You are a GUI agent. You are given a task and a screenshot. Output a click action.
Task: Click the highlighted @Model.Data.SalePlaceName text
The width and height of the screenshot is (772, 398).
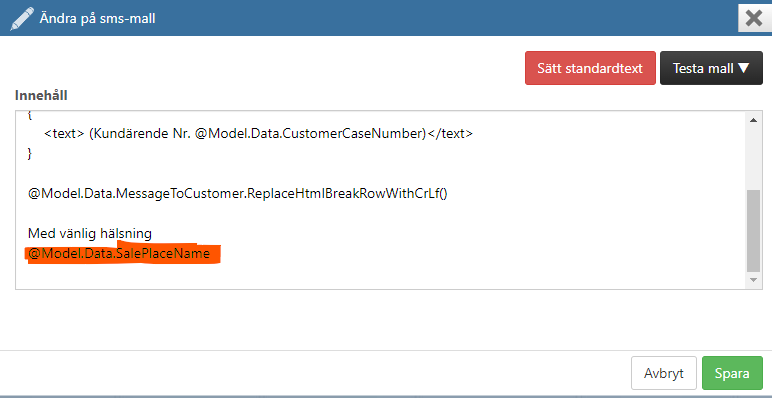pyautogui.click(x=119, y=254)
